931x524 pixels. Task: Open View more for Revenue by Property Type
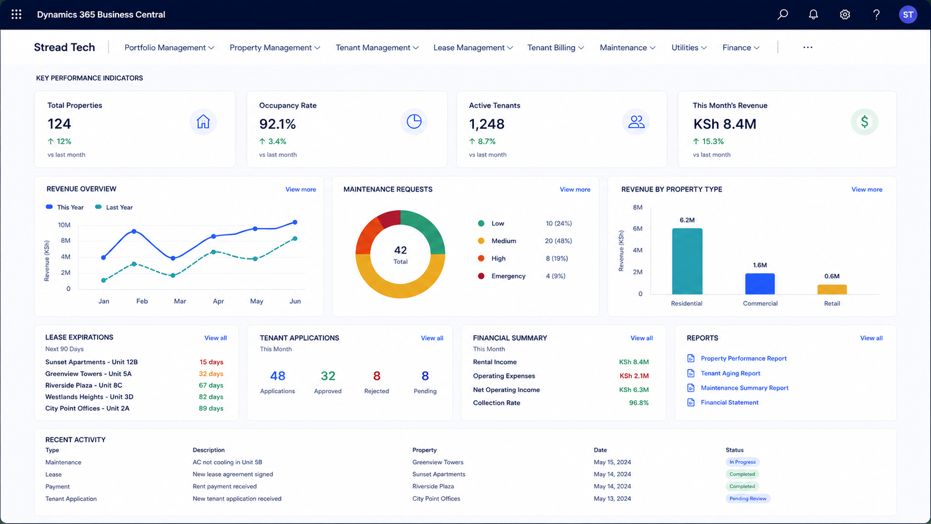coord(867,189)
